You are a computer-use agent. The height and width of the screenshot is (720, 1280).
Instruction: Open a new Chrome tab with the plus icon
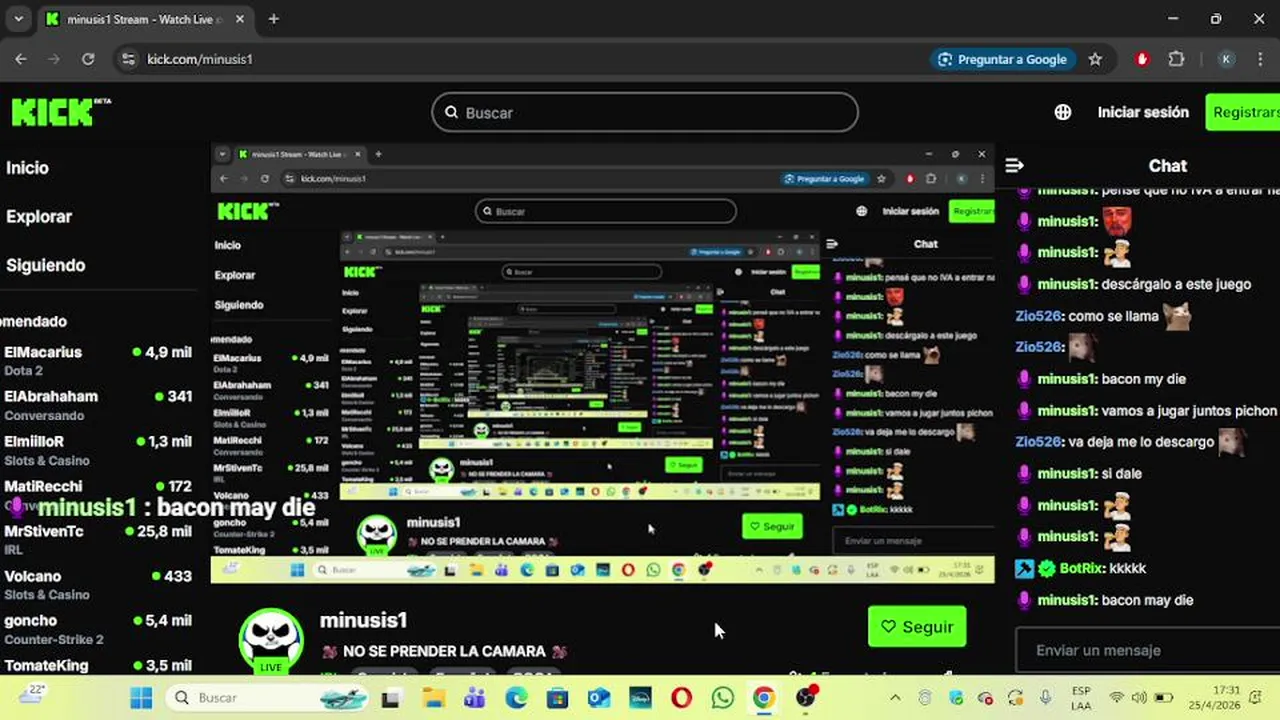pos(274,19)
